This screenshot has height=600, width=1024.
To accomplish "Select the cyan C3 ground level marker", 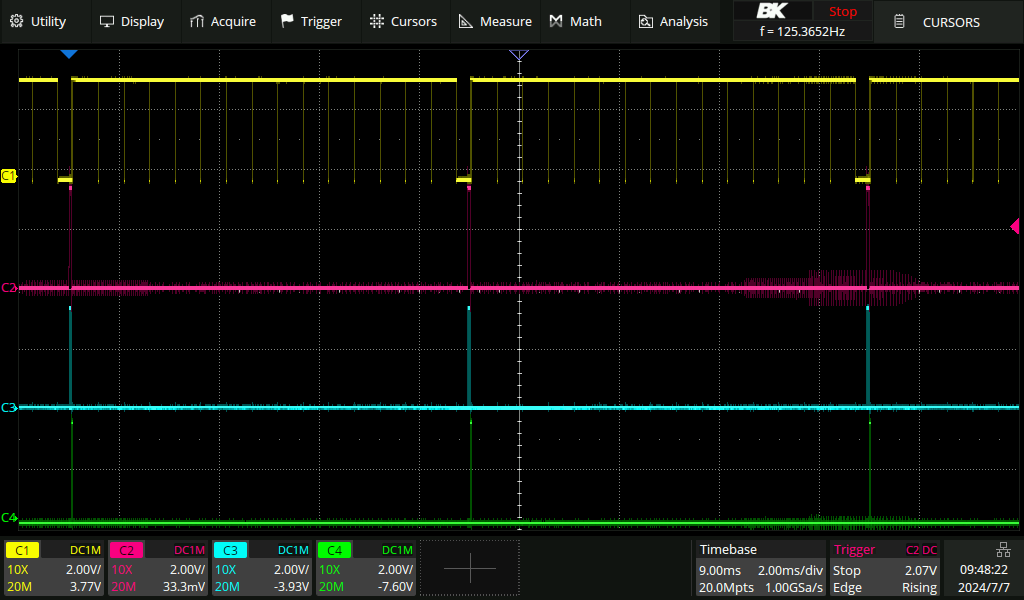I will [x=8, y=407].
